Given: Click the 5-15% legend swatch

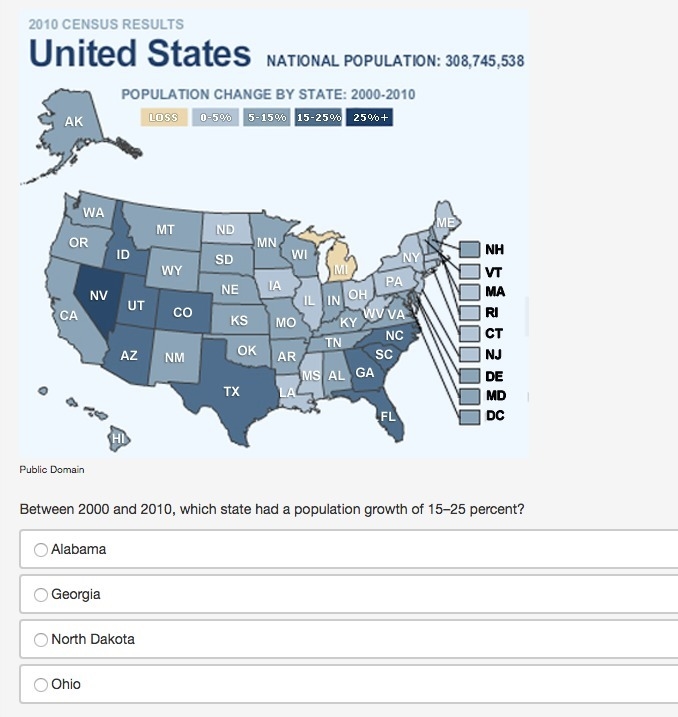Looking at the screenshot, I should point(267,118).
